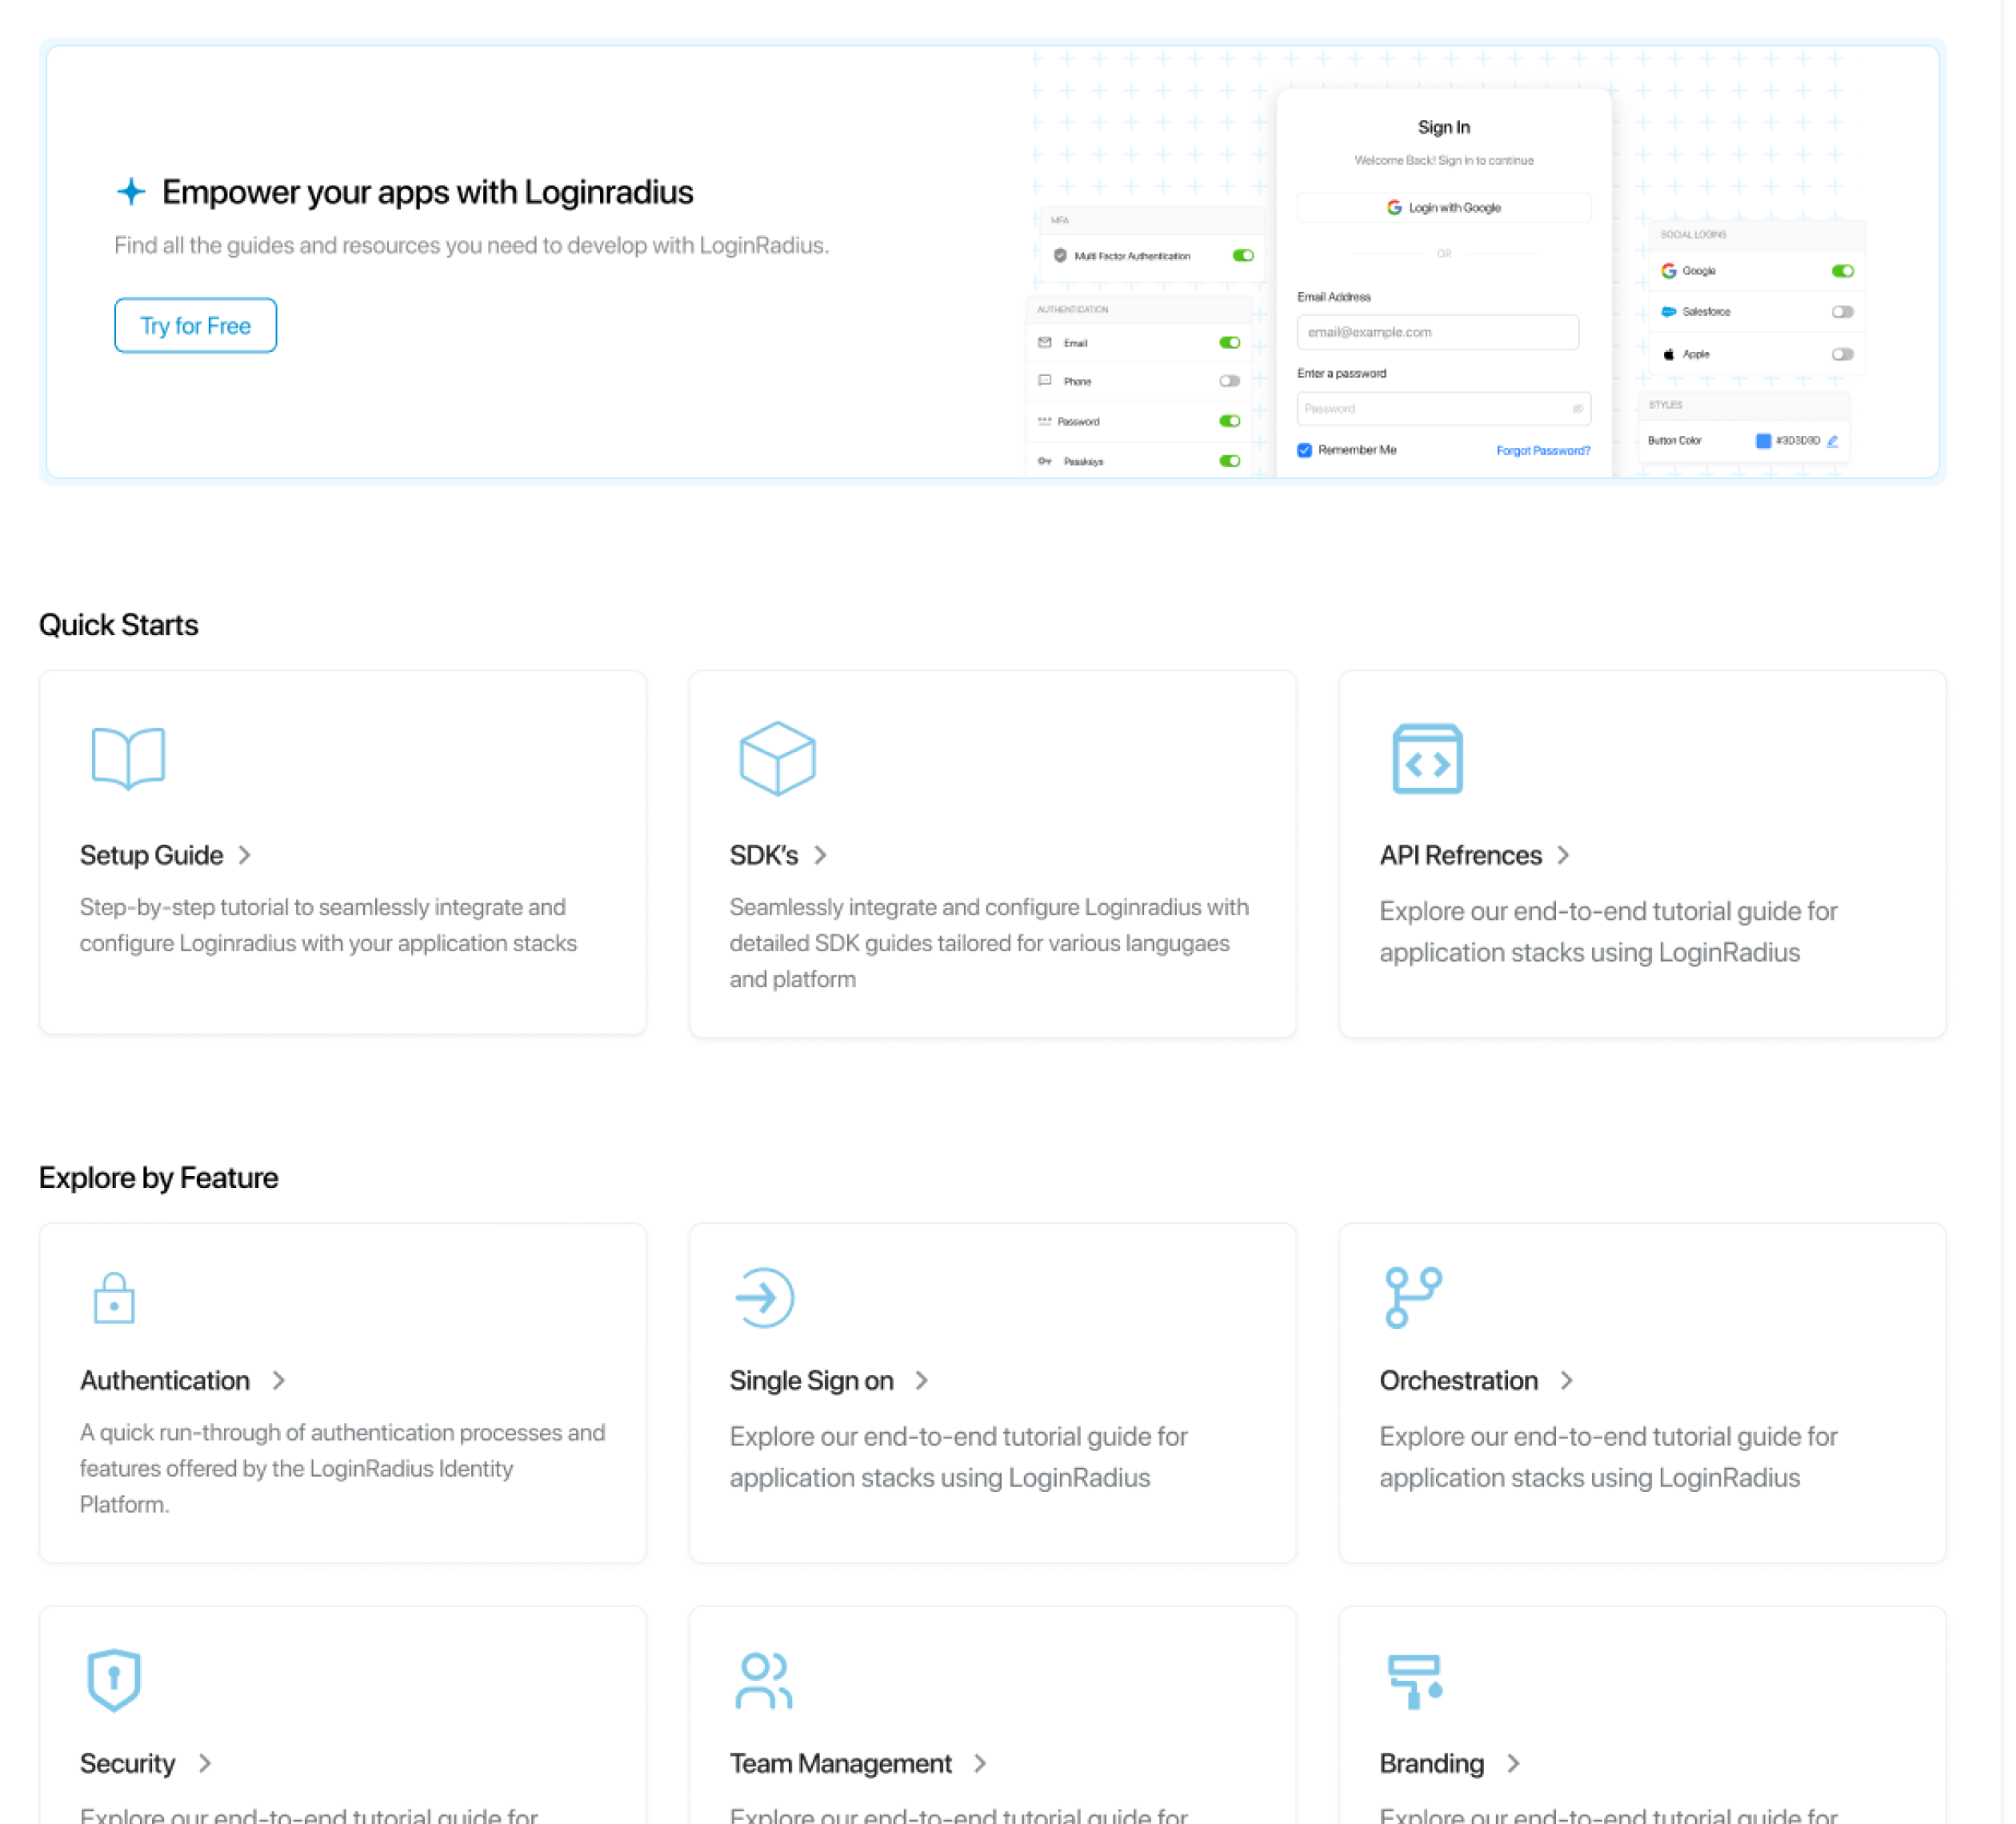The image size is (2016, 1824).
Task: Enable the Salesforce social login switch
Action: tap(1843, 312)
